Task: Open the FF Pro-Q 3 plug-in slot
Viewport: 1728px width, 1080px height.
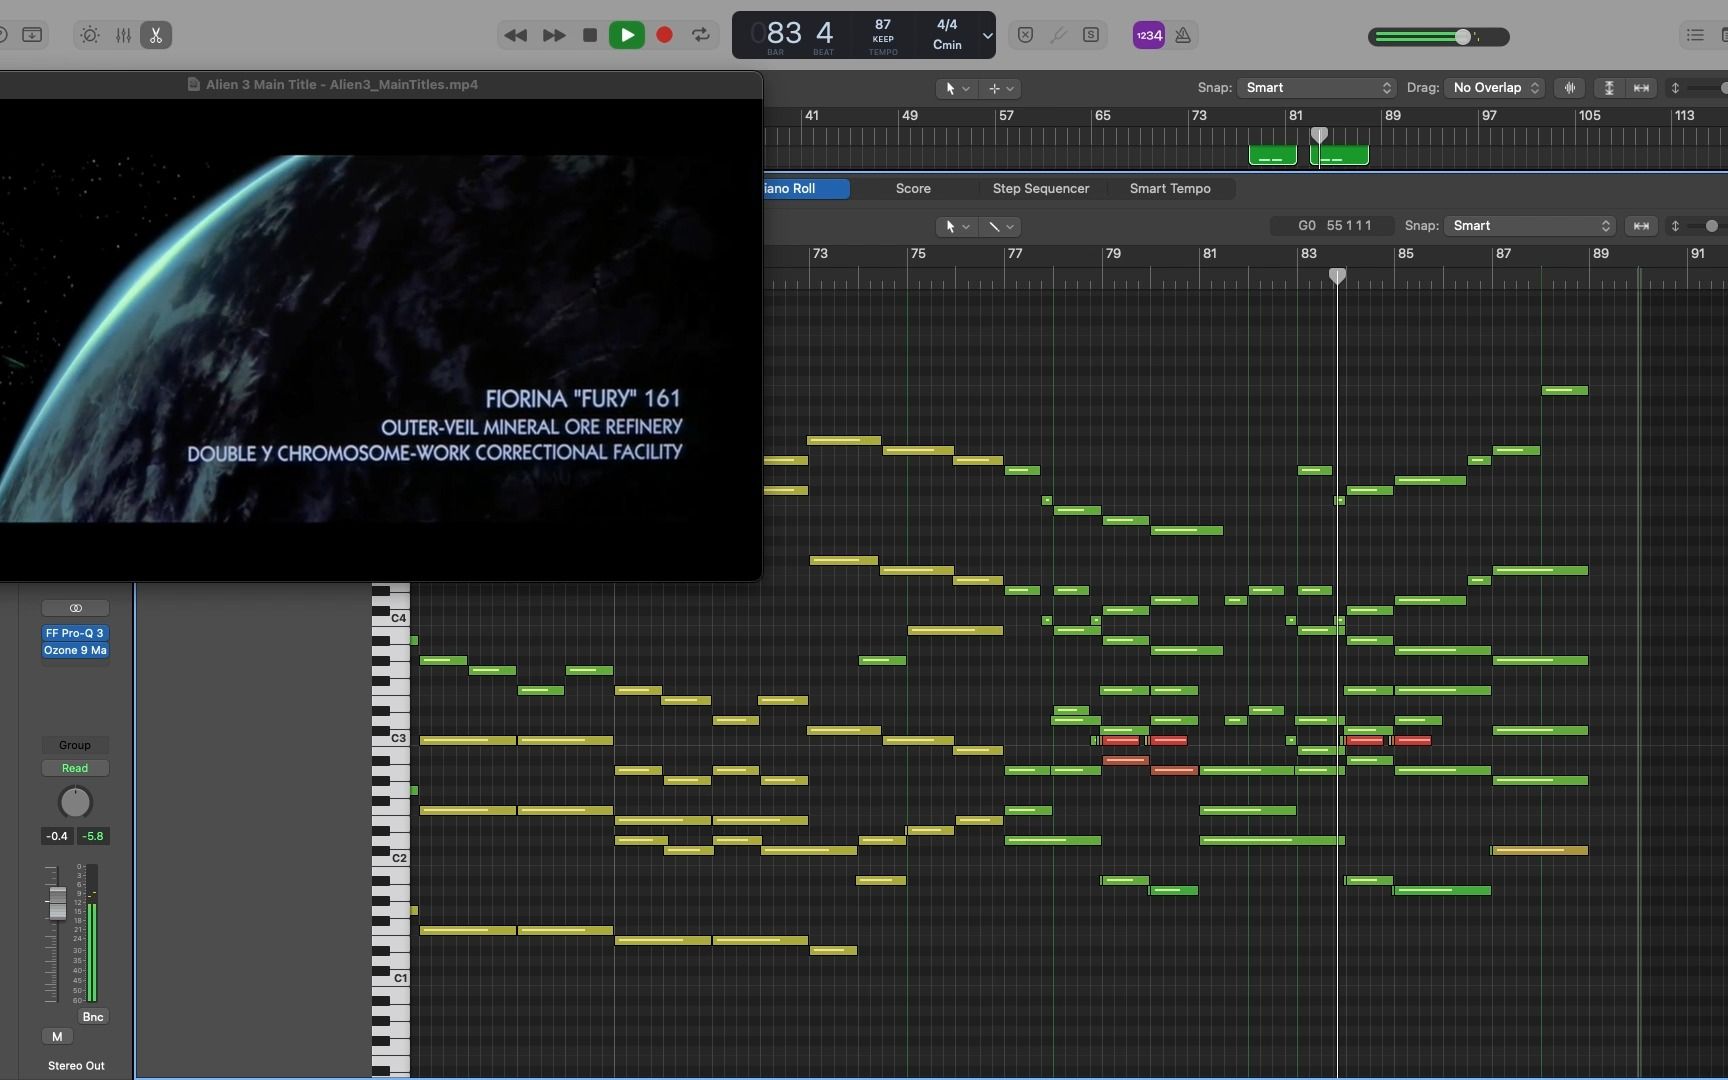Action: pyautogui.click(x=75, y=633)
